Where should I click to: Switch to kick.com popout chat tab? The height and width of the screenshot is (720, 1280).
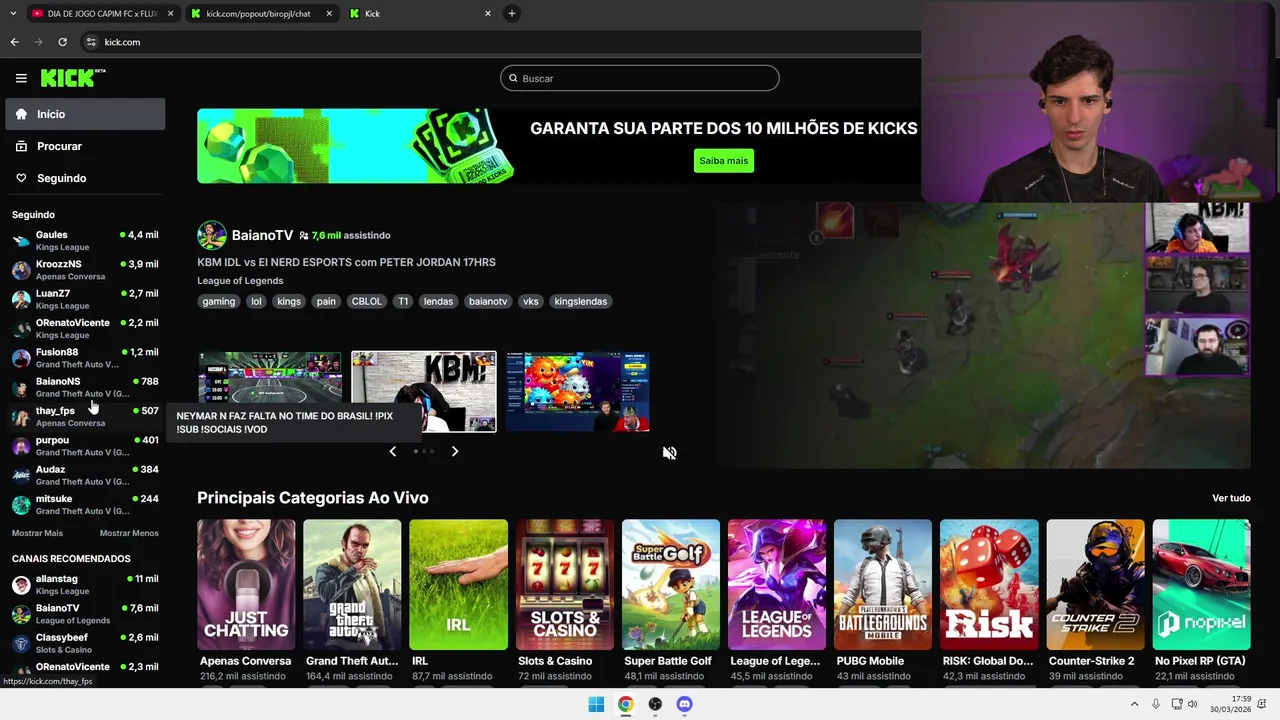[258, 14]
